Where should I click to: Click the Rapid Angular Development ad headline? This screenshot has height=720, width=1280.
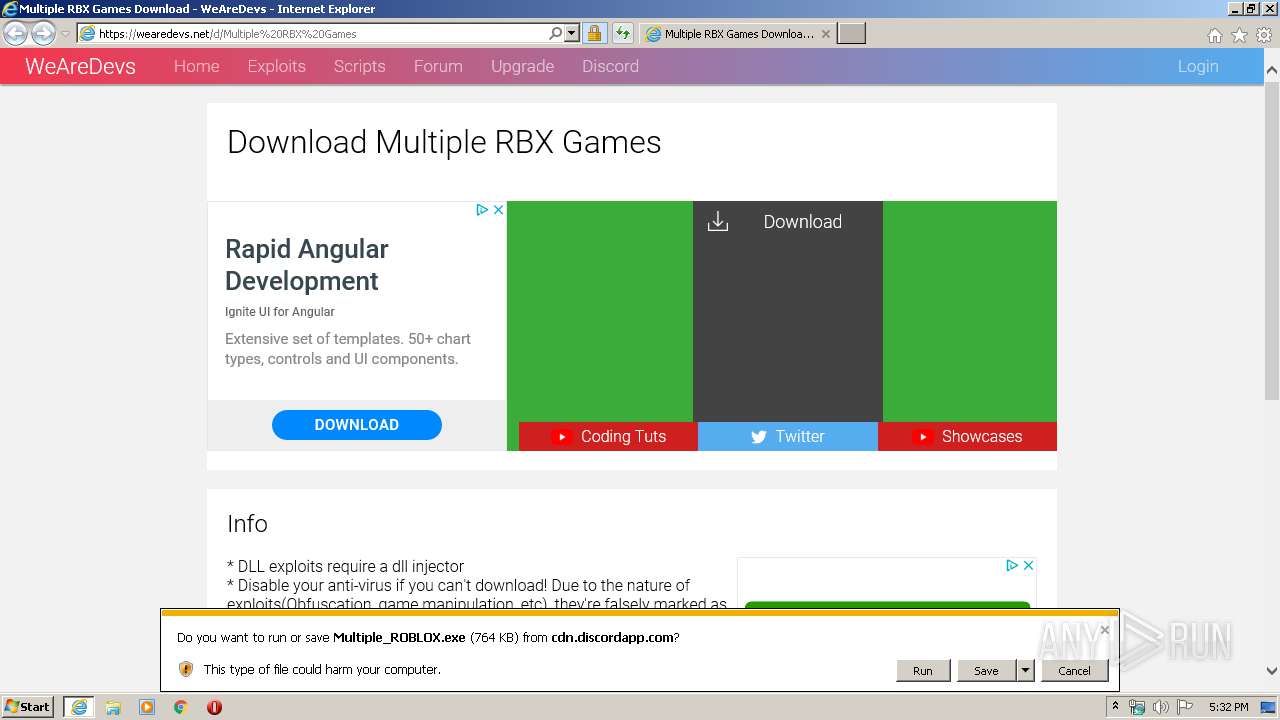(x=307, y=265)
